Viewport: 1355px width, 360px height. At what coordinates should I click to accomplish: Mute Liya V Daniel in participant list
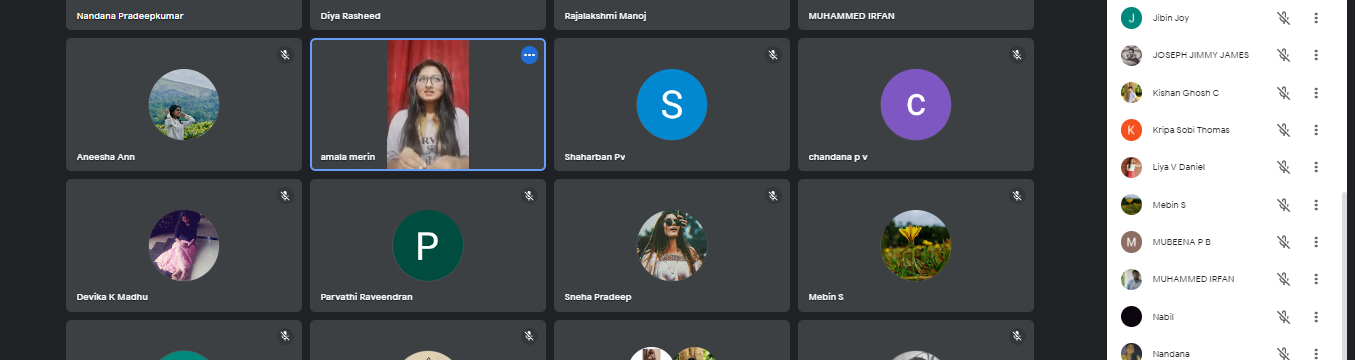click(x=1283, y=167)
